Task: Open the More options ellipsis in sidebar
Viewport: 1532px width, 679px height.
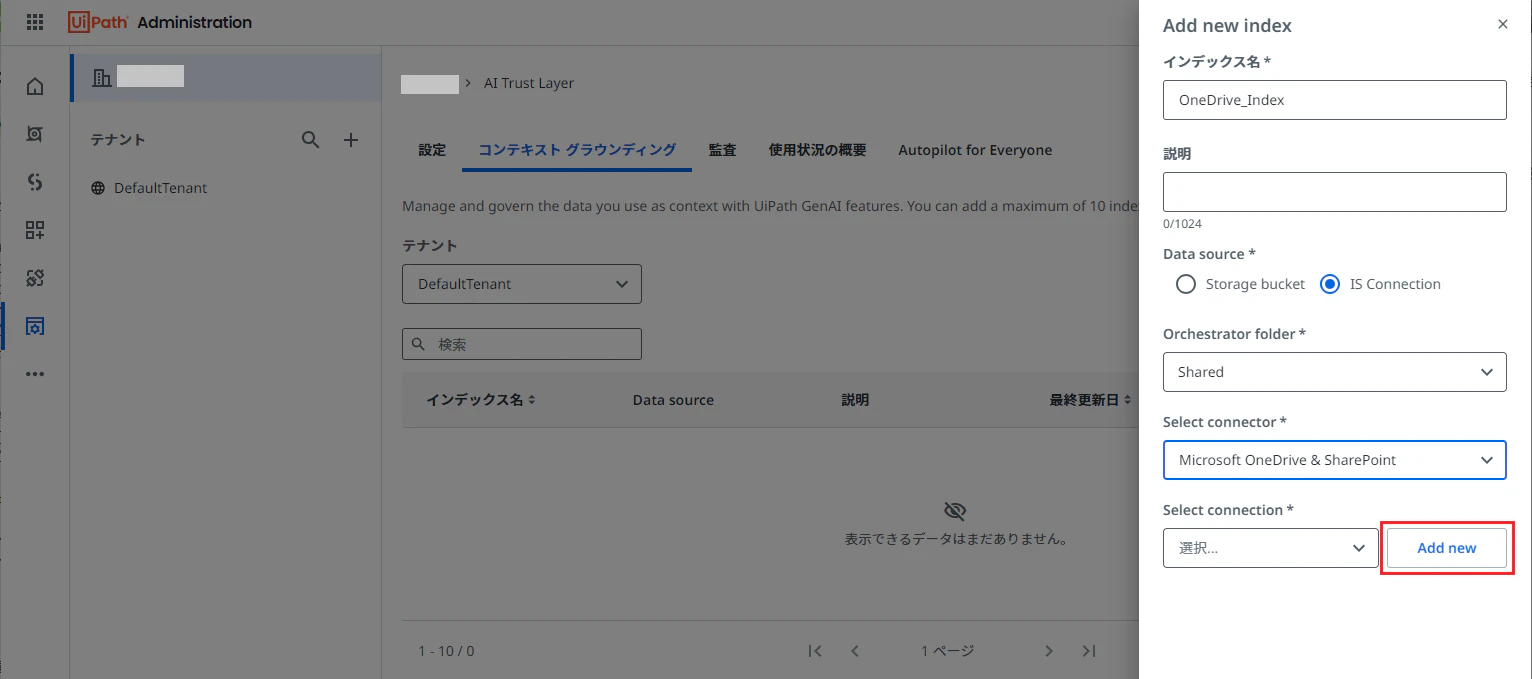Action: (x=35, y=374)
